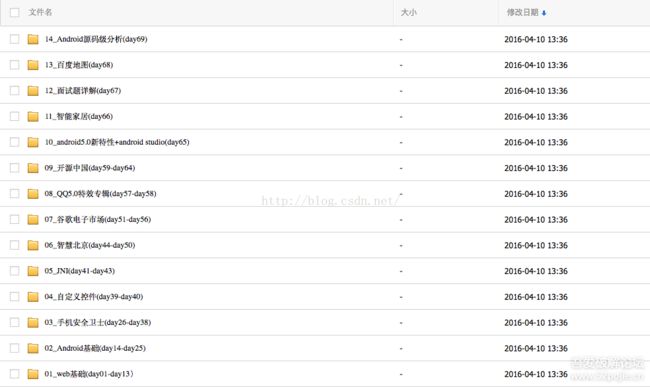Select checkbox of 06_智慧北京(day44-day50)
The height and width of the screenshot is (387, 650).
point(15,245)
